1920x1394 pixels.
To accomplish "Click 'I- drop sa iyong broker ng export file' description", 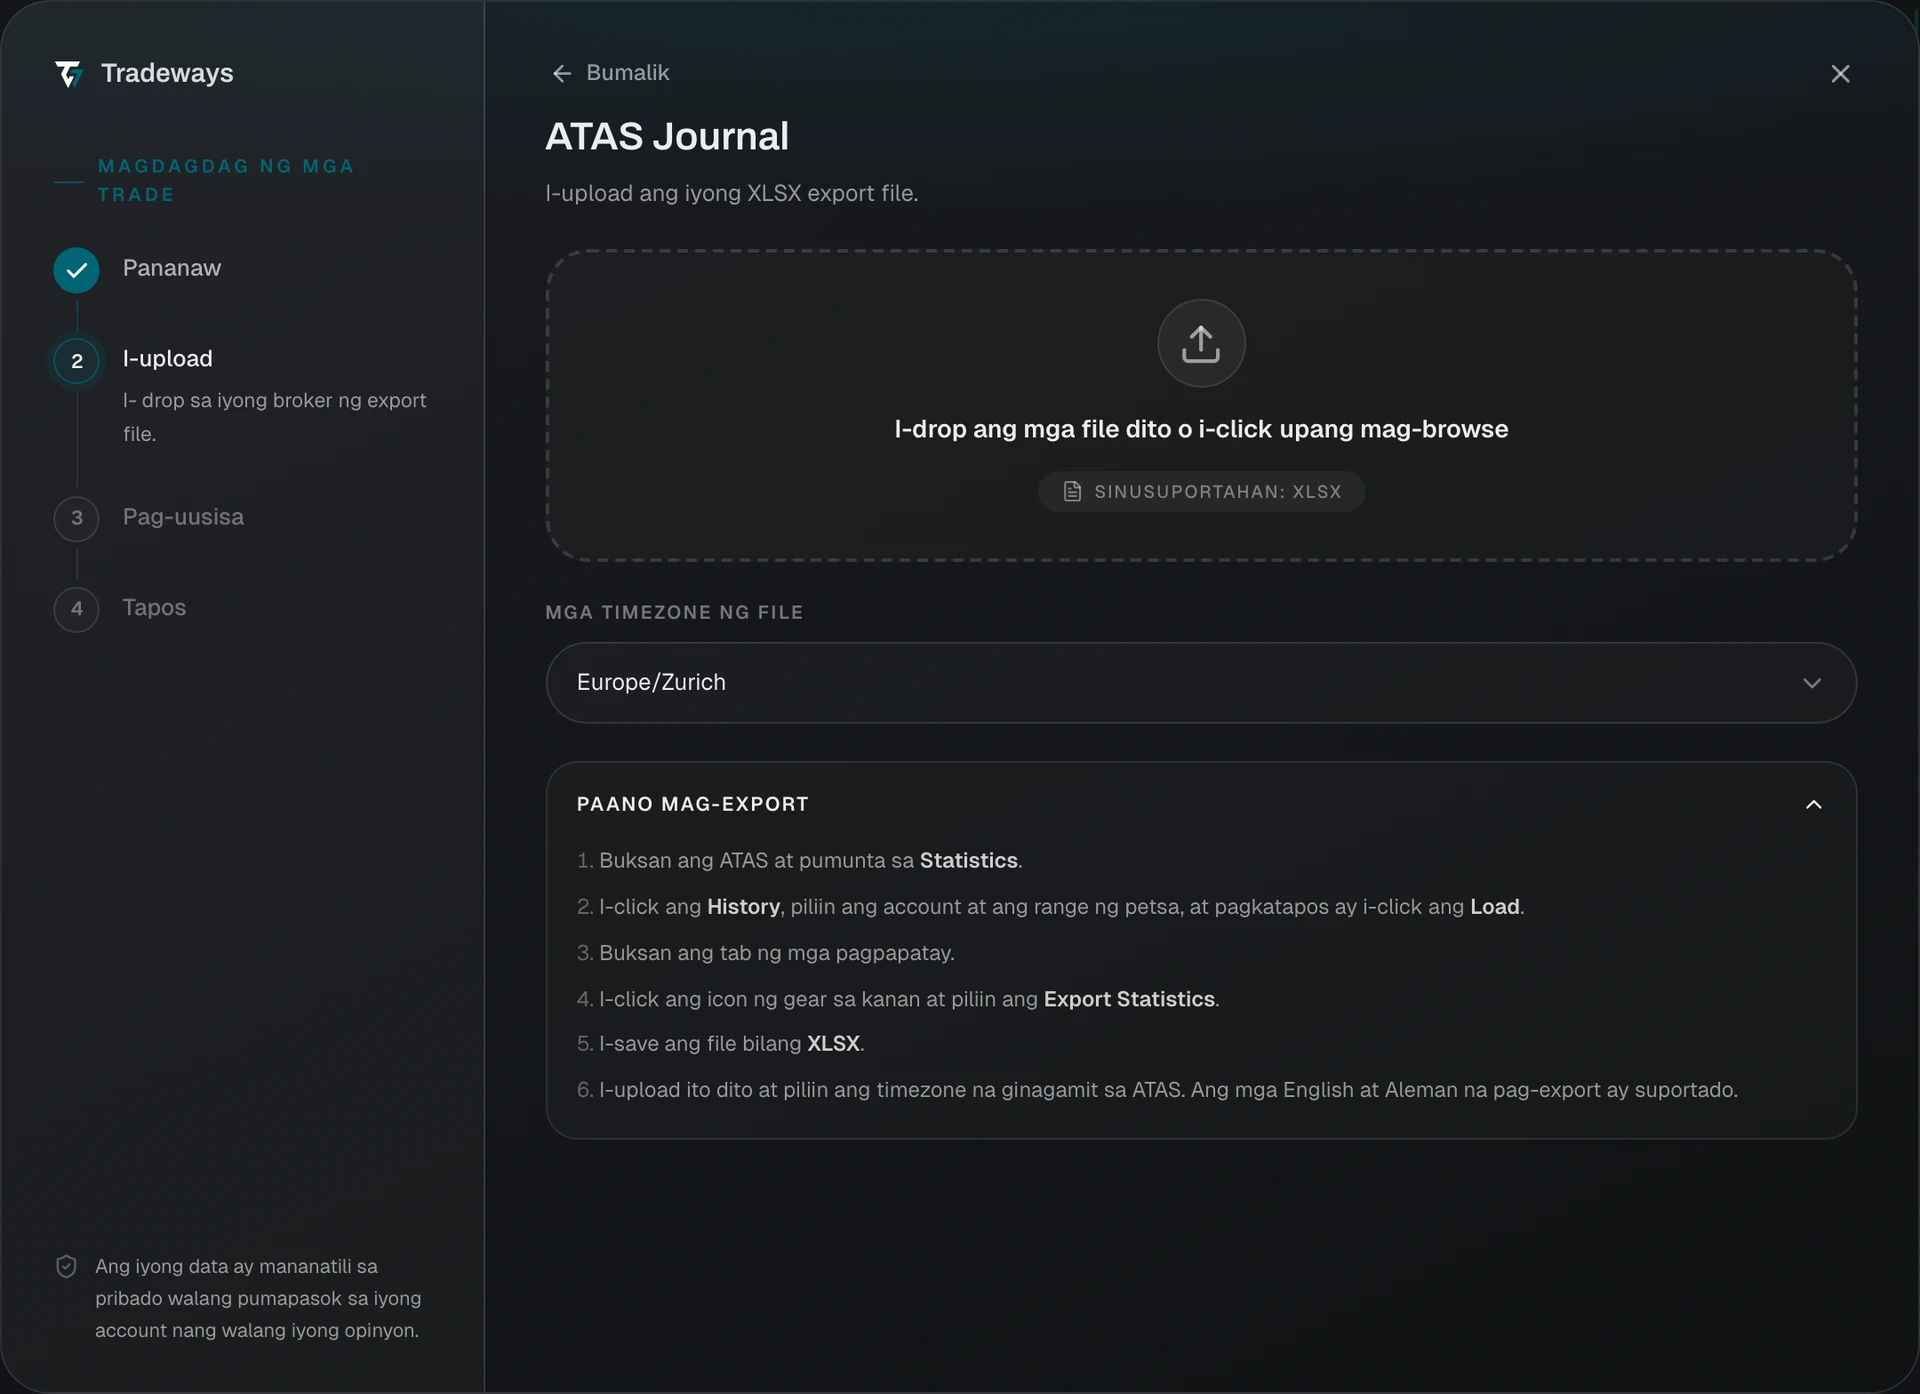I will click(274, 417).
